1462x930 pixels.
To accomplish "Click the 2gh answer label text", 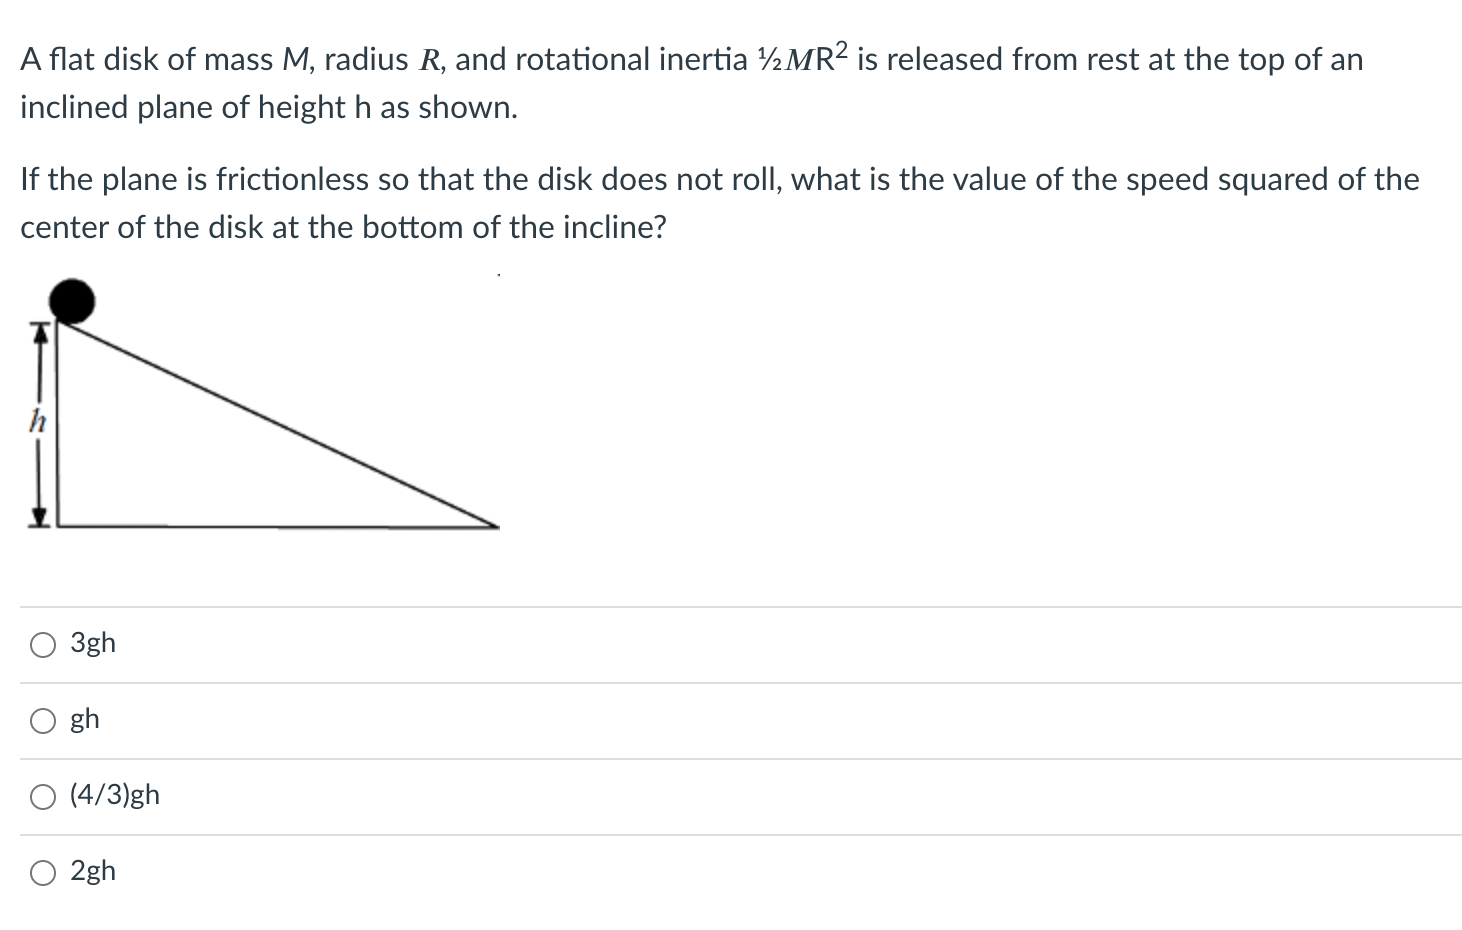I will coord(91,871).
